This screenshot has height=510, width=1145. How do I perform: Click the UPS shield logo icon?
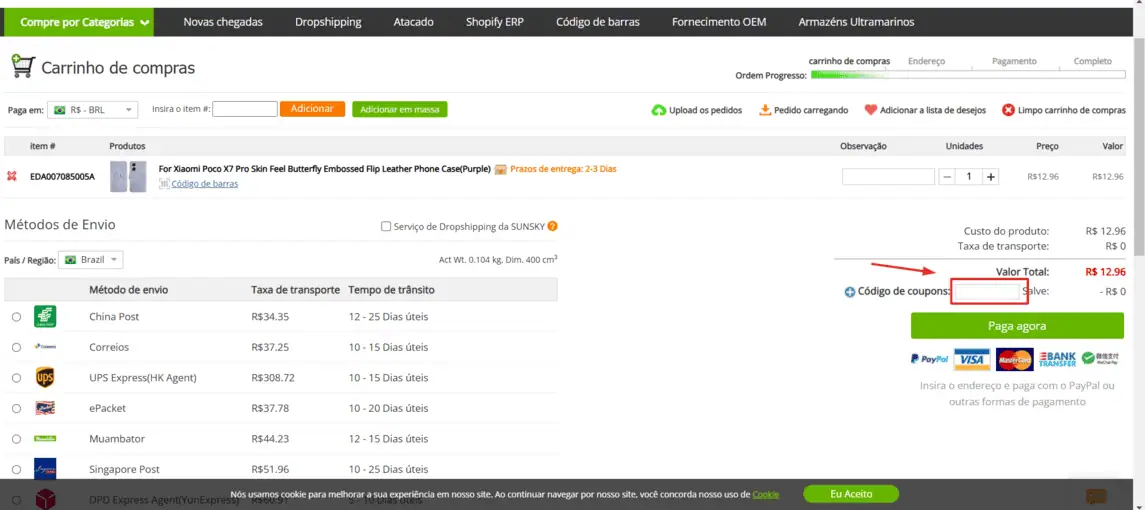[x=45, y=378]
